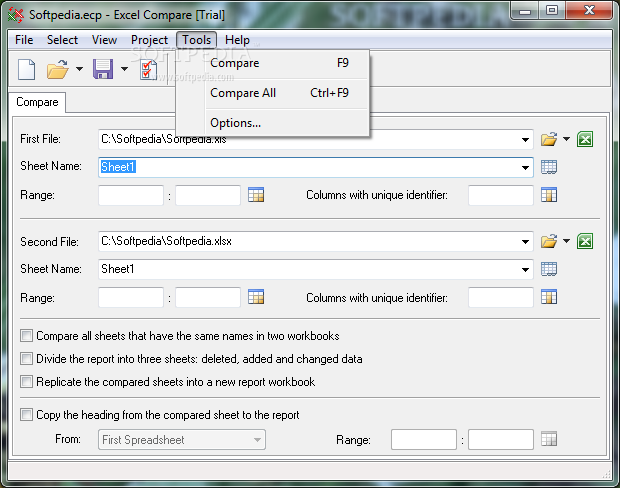The height and width of the screenshot is (488, 620).
Task: Choose Second File unique identifier columns icon
Action: pos(549,297)
